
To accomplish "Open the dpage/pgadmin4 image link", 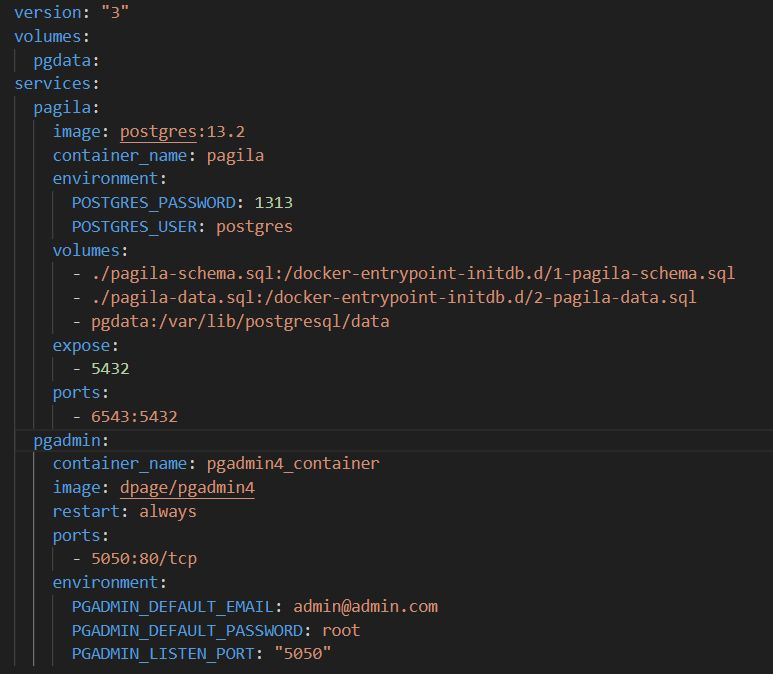I will click(x=187, y=488).
